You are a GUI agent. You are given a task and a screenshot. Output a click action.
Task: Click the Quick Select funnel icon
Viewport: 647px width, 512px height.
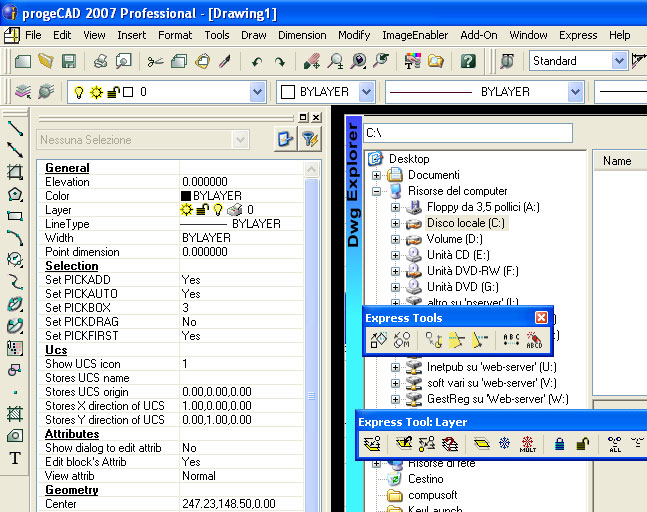309,140
